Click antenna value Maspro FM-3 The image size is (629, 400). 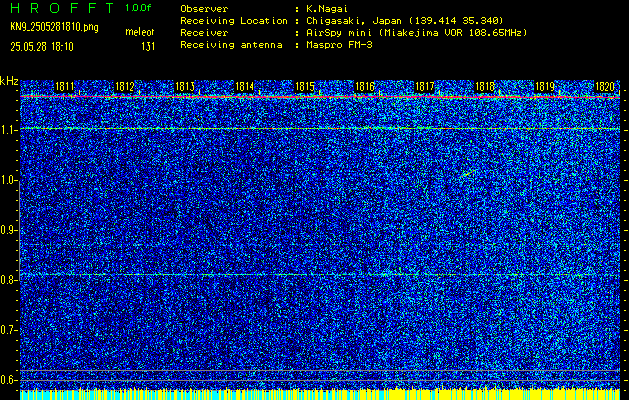339,45
